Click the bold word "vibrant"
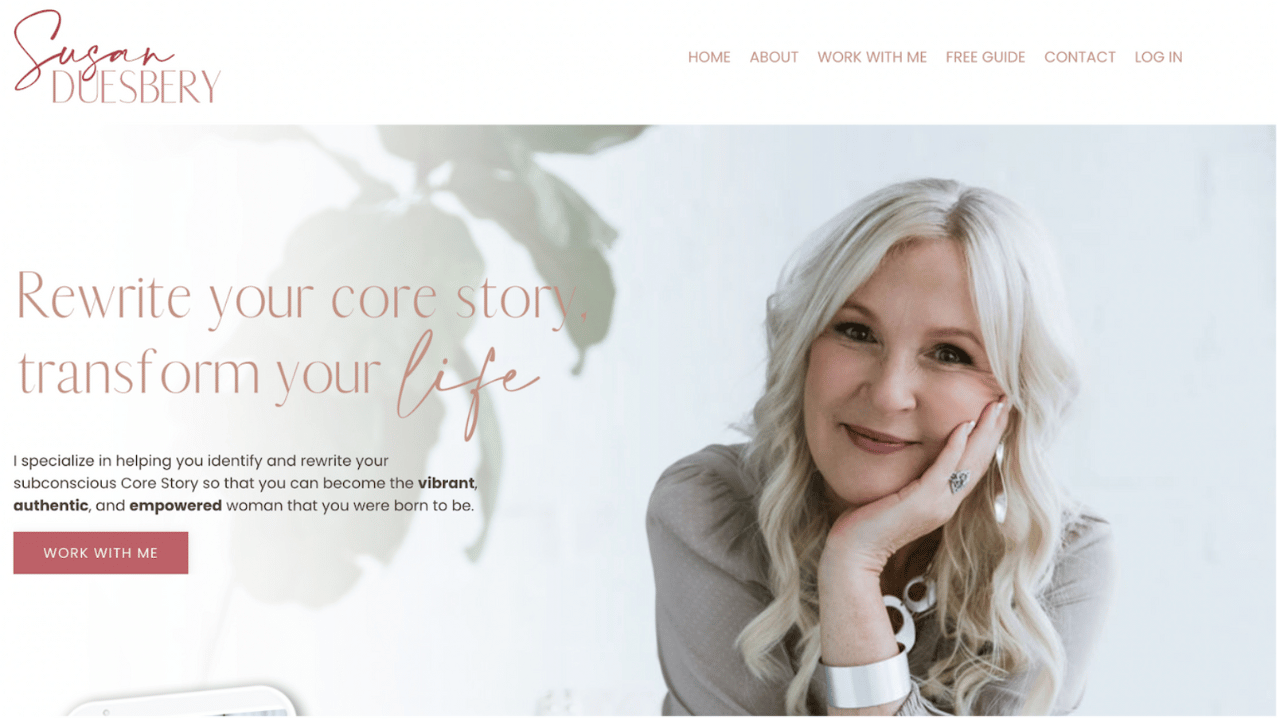The image size is (1280, 720). tap(446, 483)
